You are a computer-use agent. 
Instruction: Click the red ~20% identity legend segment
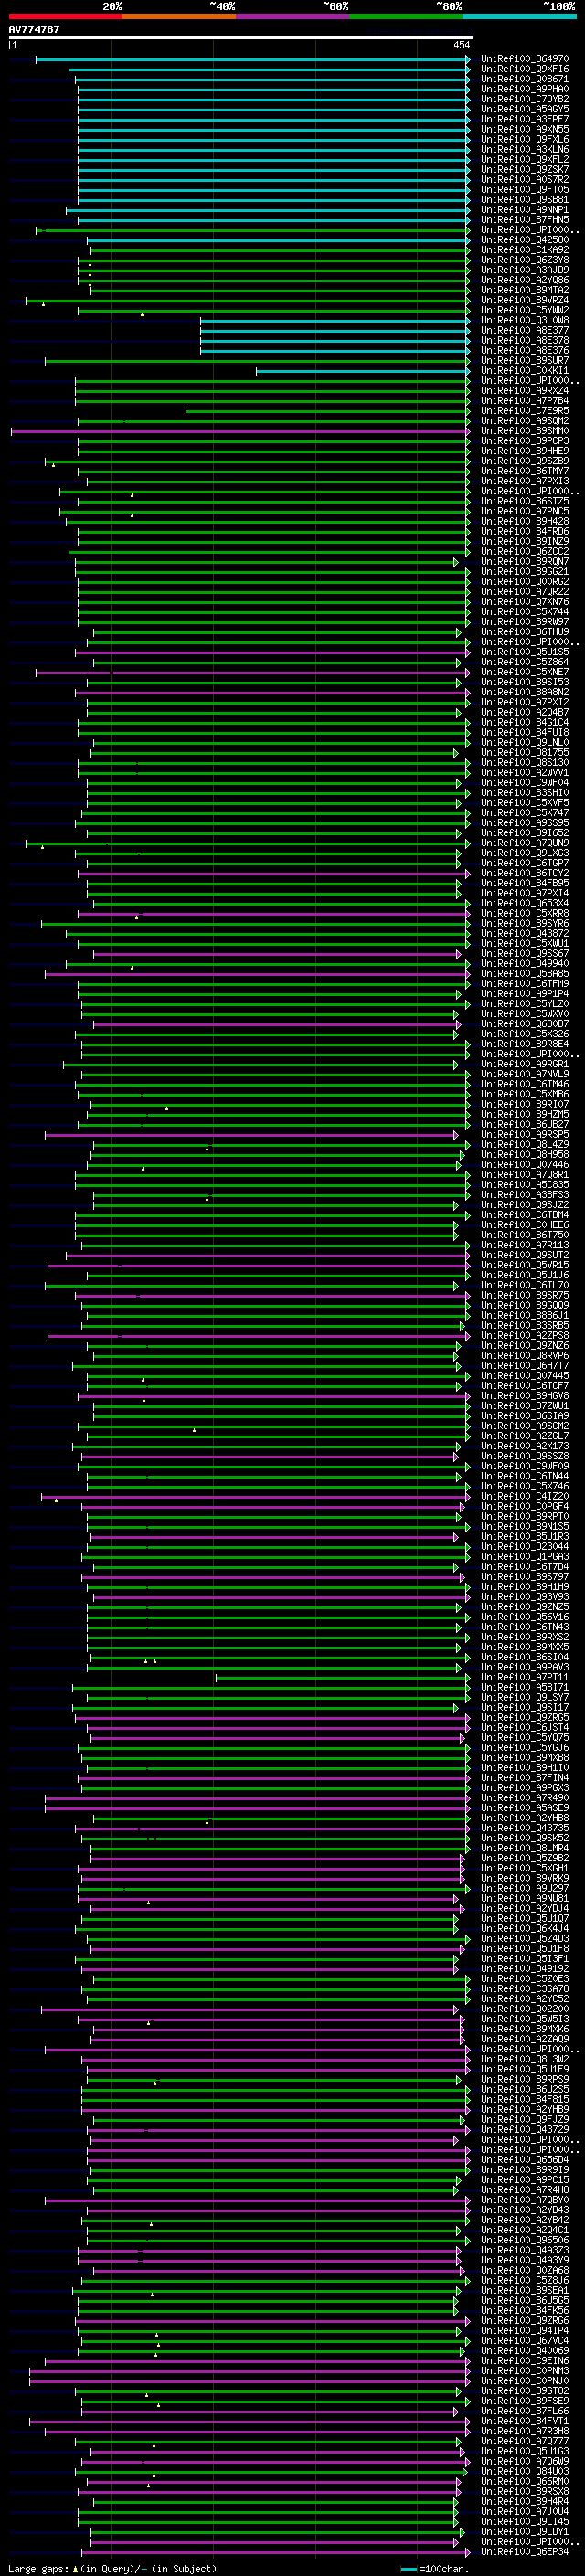tap(65, 16)
